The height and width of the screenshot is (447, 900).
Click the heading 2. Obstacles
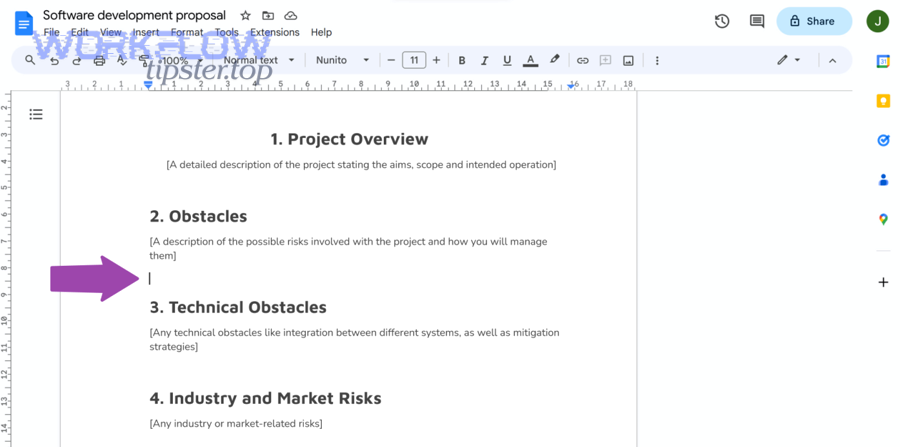[x=198, y=216]
